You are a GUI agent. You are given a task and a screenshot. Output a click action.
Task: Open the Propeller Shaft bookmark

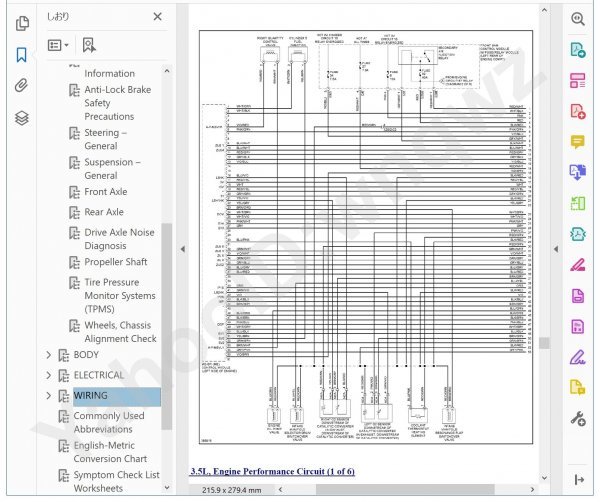tap(116, 262)
